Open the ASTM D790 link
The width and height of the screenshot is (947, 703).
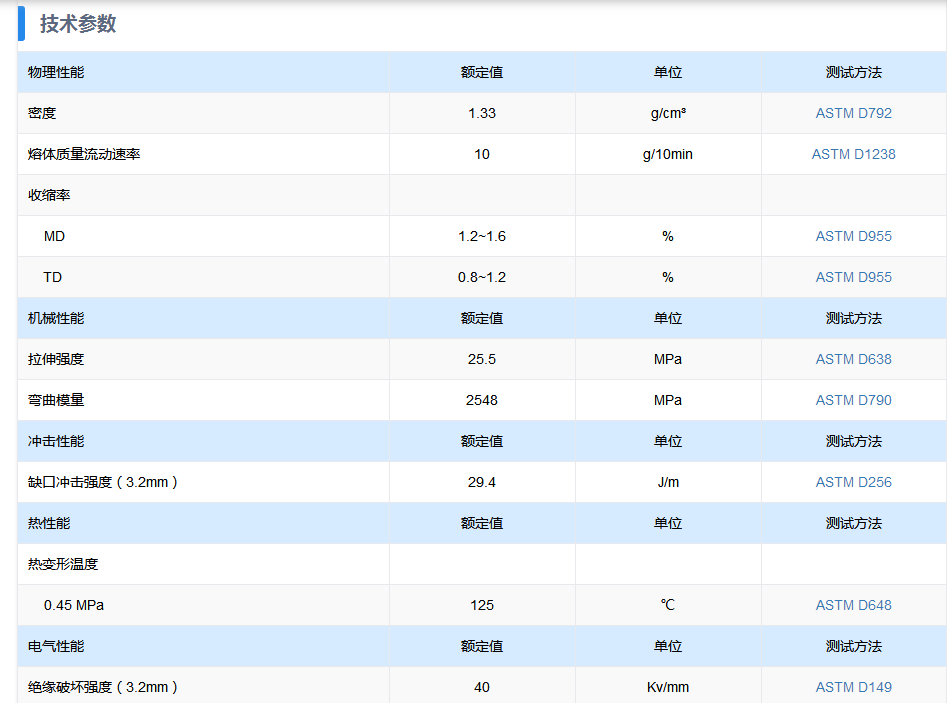pyautogui.click(x=853, y=400)
